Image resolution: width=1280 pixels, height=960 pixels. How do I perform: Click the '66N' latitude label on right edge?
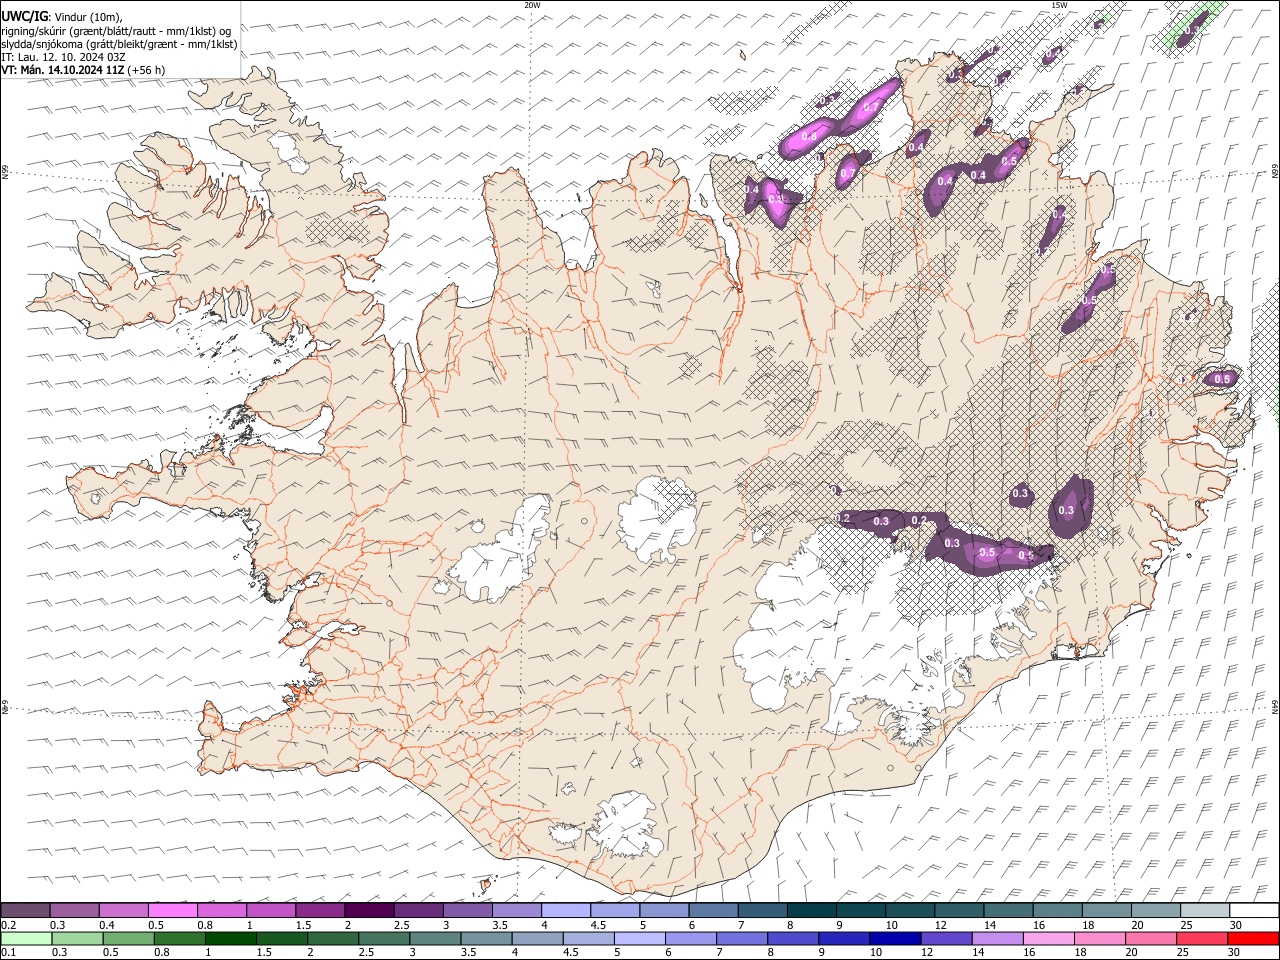[x=1275, y=173]
